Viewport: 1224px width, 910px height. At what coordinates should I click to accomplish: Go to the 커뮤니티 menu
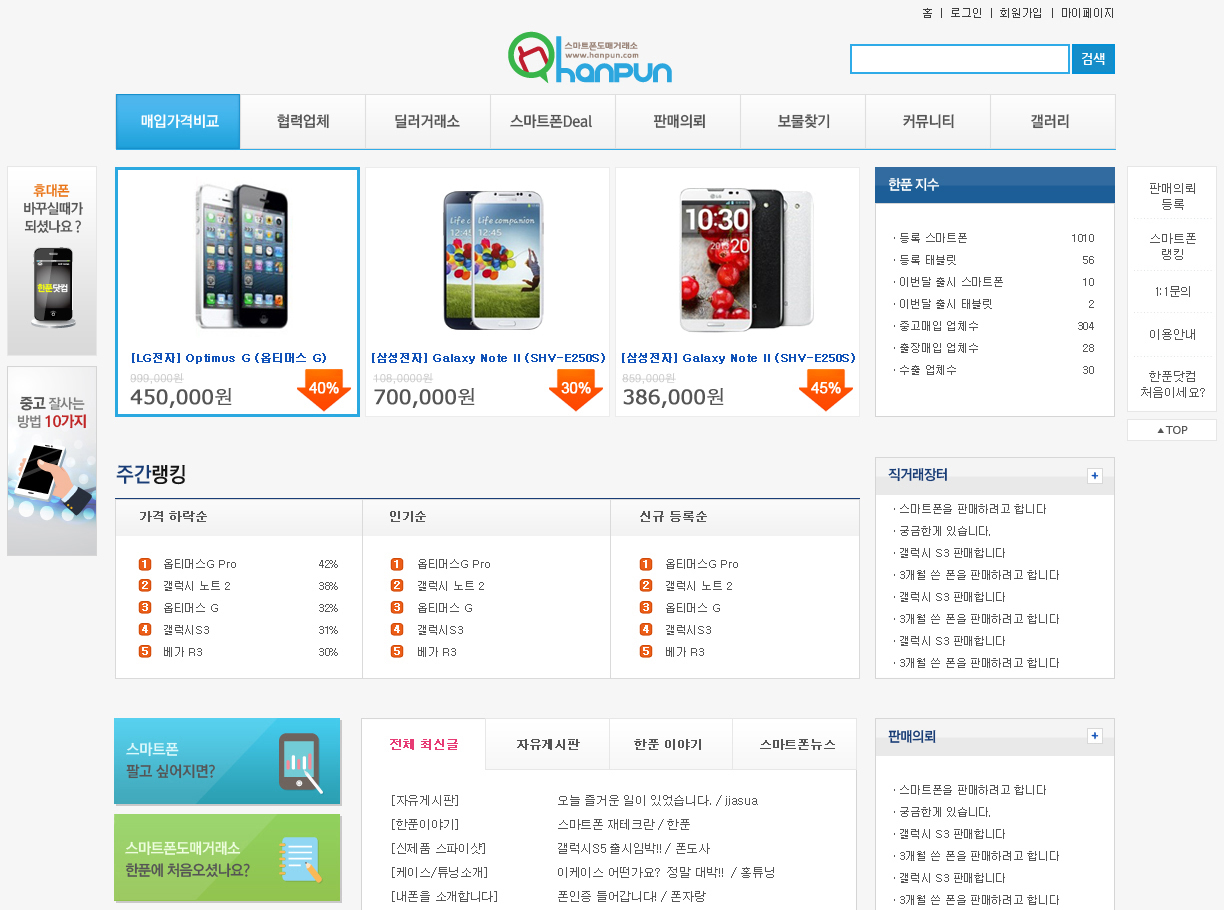928,121
